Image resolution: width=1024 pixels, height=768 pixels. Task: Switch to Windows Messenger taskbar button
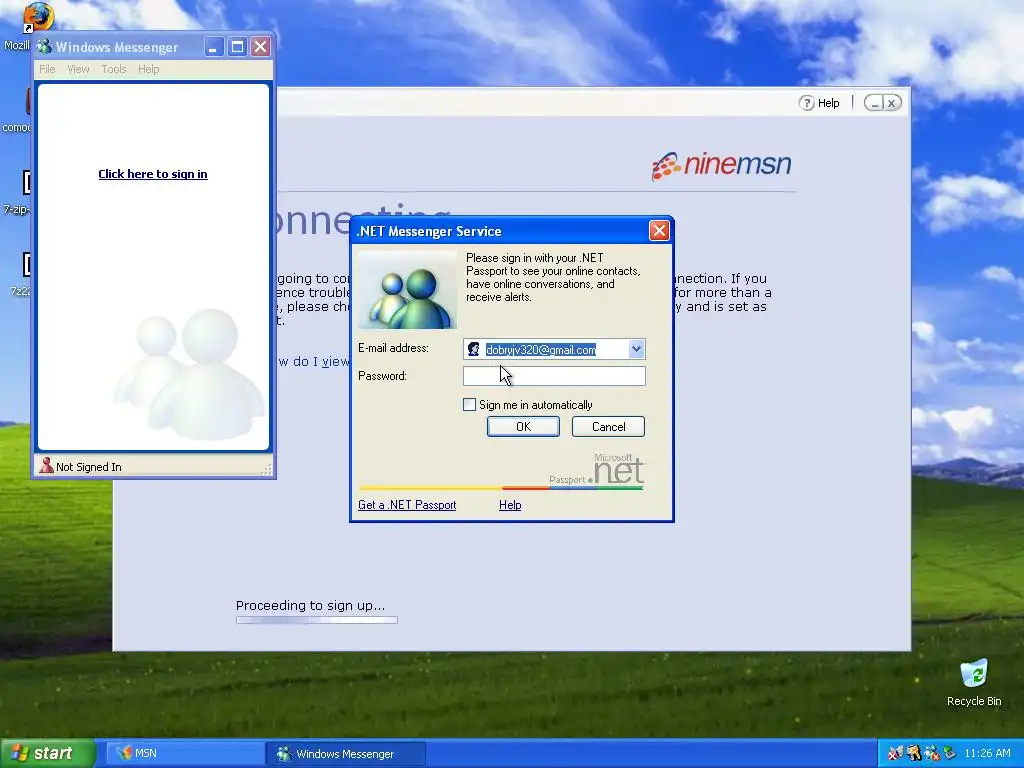346,754
